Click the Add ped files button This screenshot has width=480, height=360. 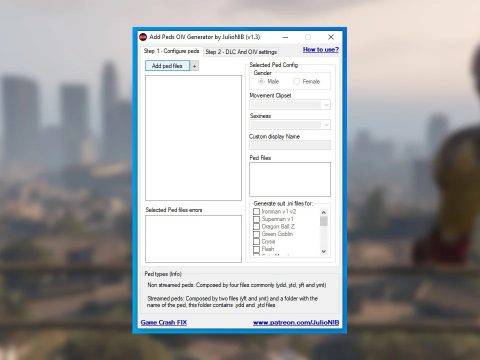(167, 66)
